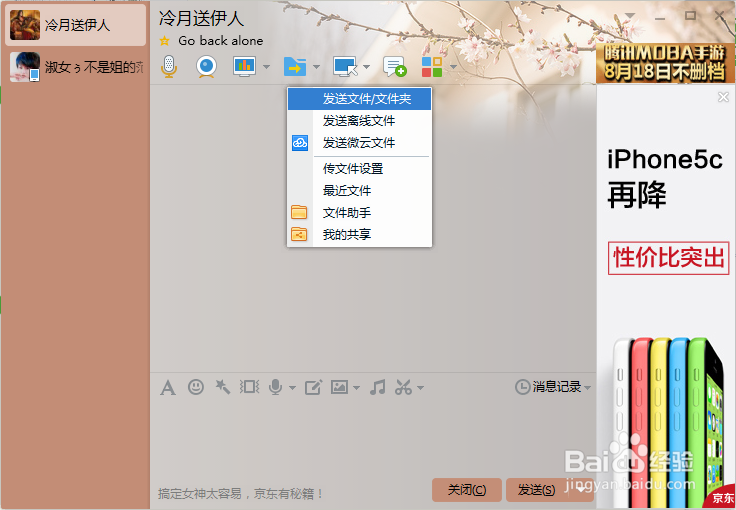Viewport: 736px width, 510px height.
Task: Expand the send picture dropdown arrow
Action: coord(356,388)
